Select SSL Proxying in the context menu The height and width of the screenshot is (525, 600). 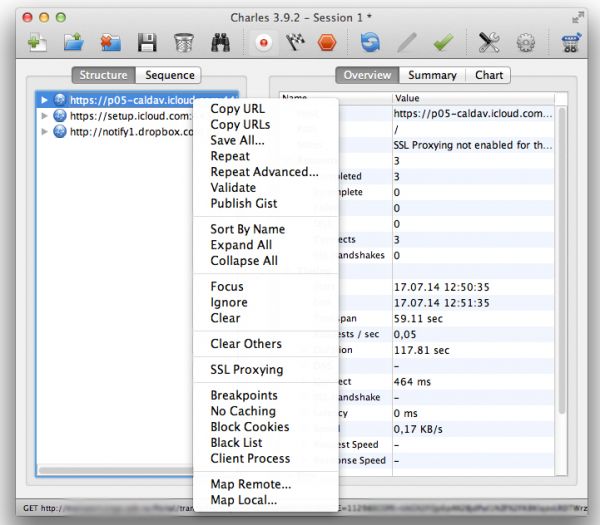[x=246, y=370]
